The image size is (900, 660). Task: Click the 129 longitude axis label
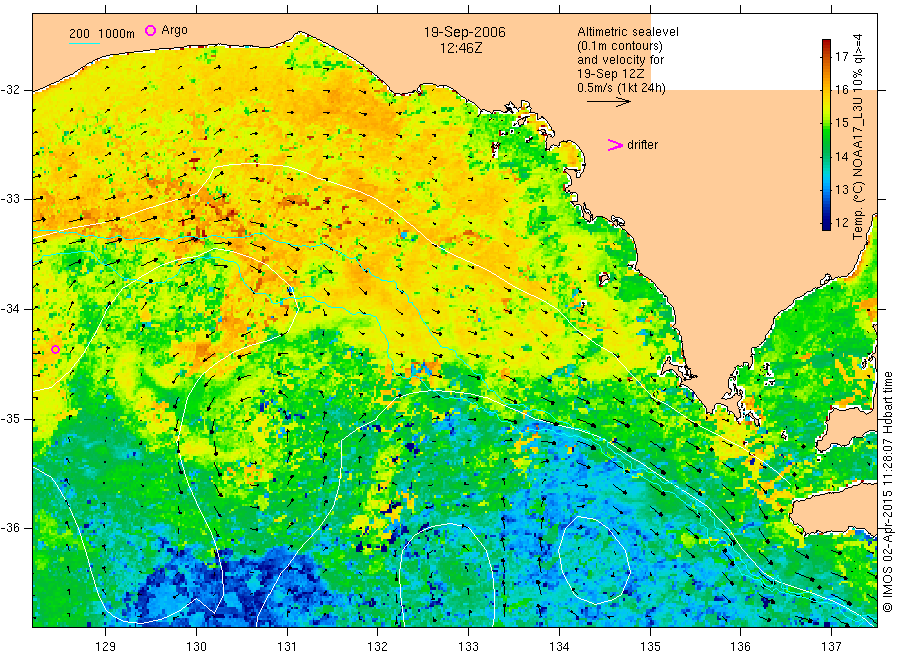(106, 647)
